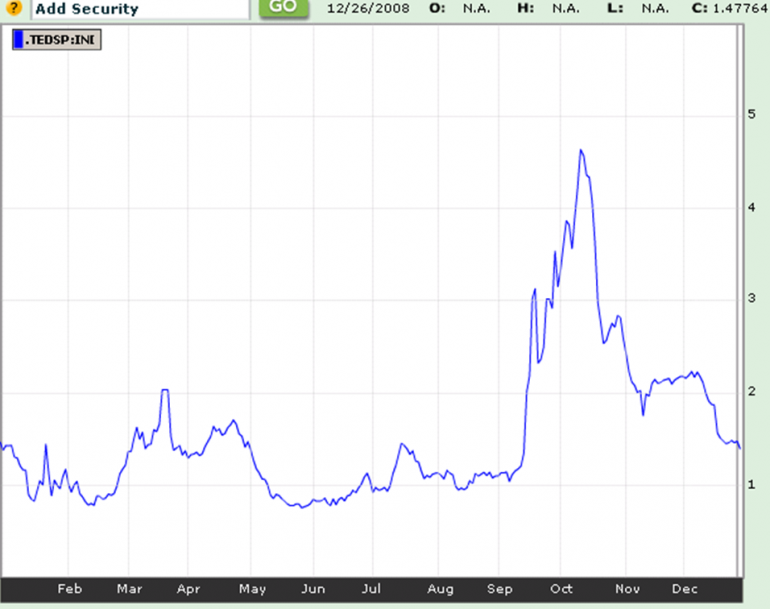The width and height of the screenshot is (770, 609).
Task: Click the yellow question mark help icon
Action: tap(13, 7)
